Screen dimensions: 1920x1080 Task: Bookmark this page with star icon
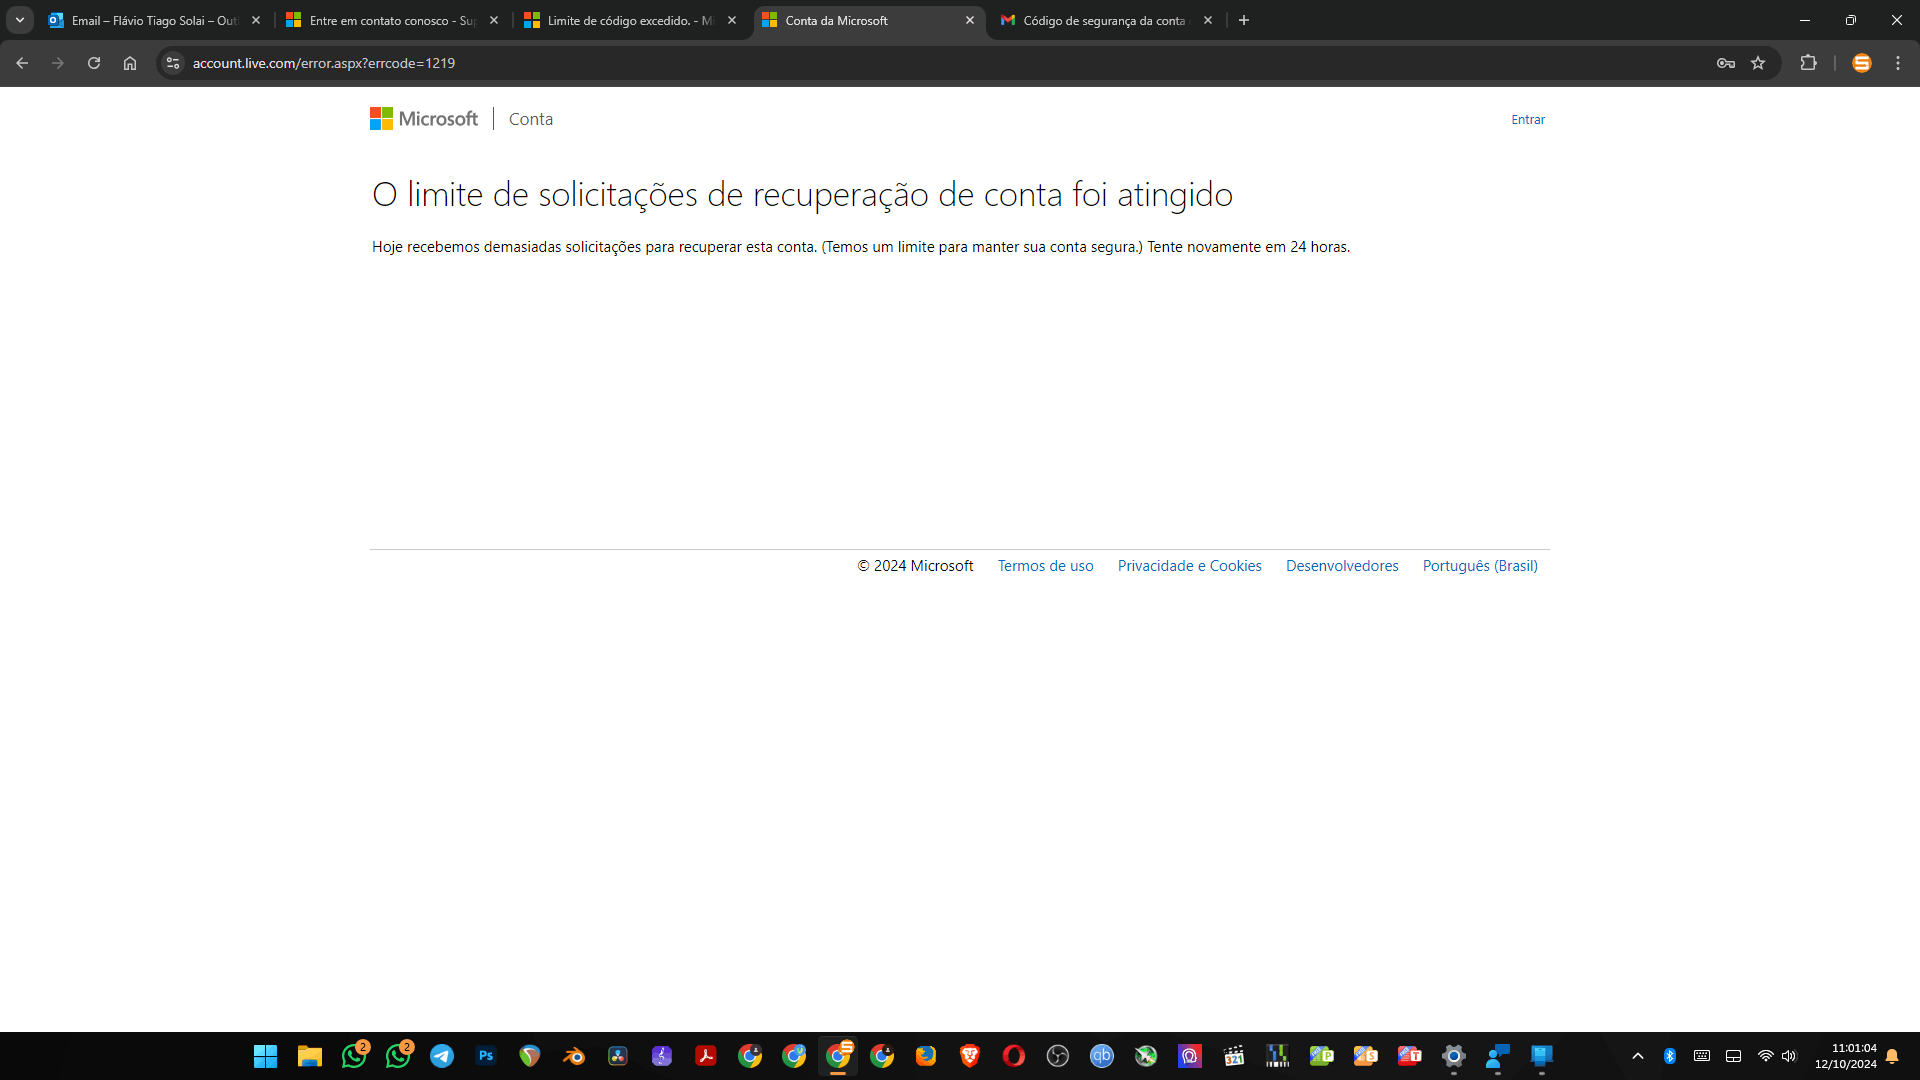click(x=1758, y=63)
